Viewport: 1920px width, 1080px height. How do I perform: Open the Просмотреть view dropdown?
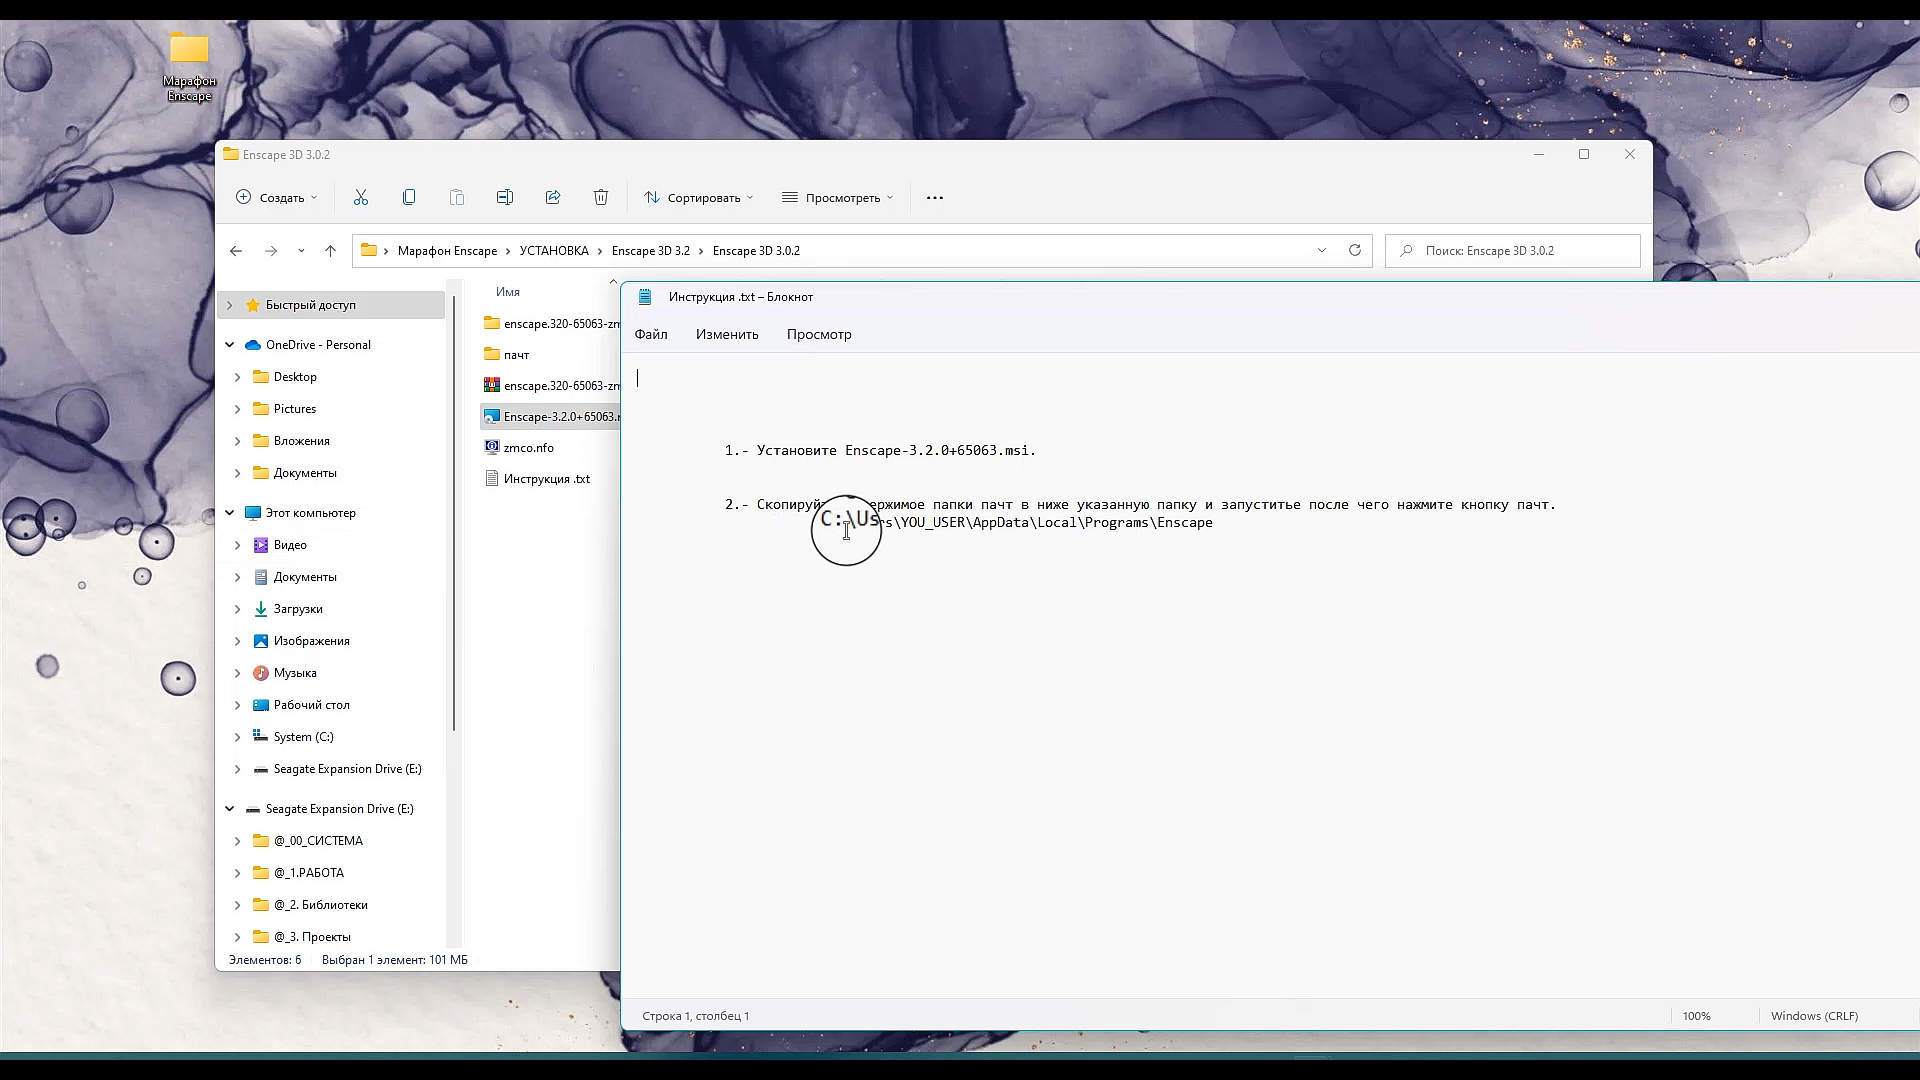(x=838, y=198)
